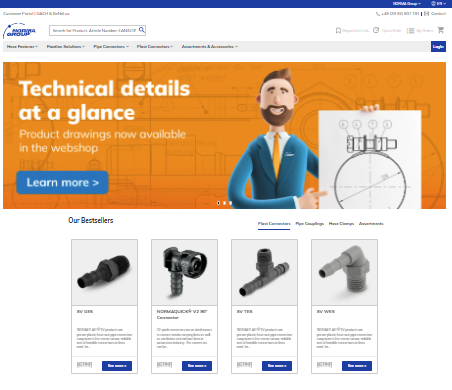Open My Orders list icon
The width and height of the screenshot is (452, 390).
(410, 30)
